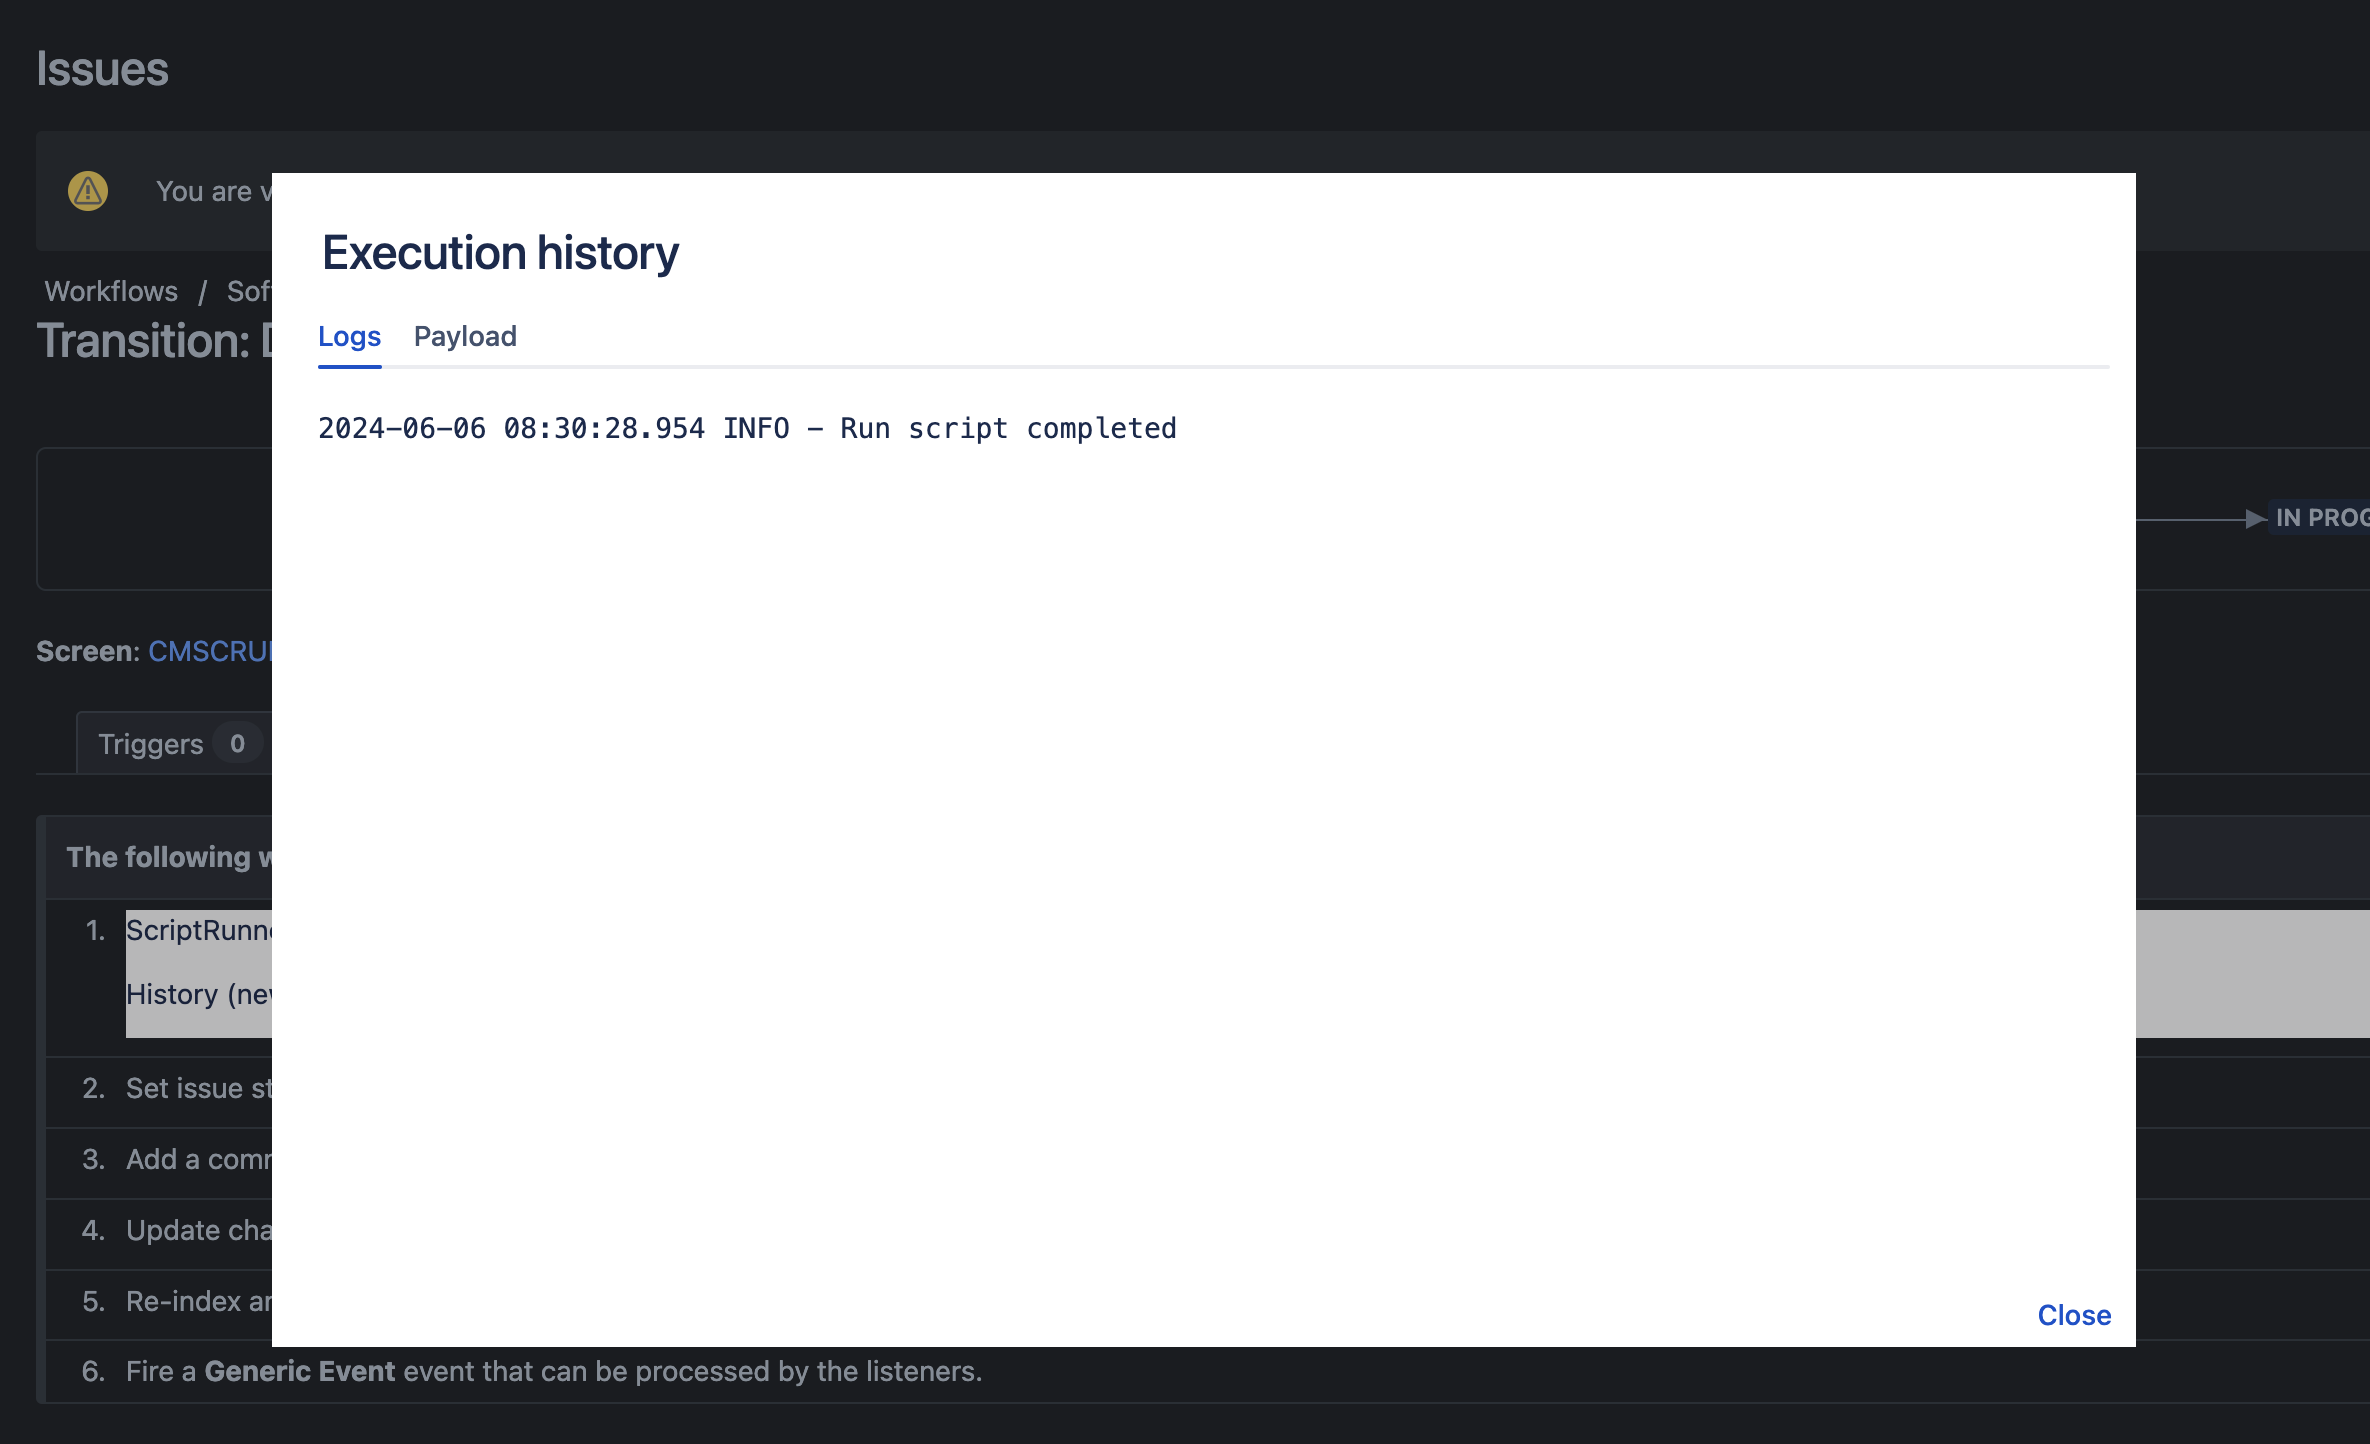The image size is (2370, 1444).
Task: Open the Triggers tab behind the dialog
Action: [x=174, y=743]
